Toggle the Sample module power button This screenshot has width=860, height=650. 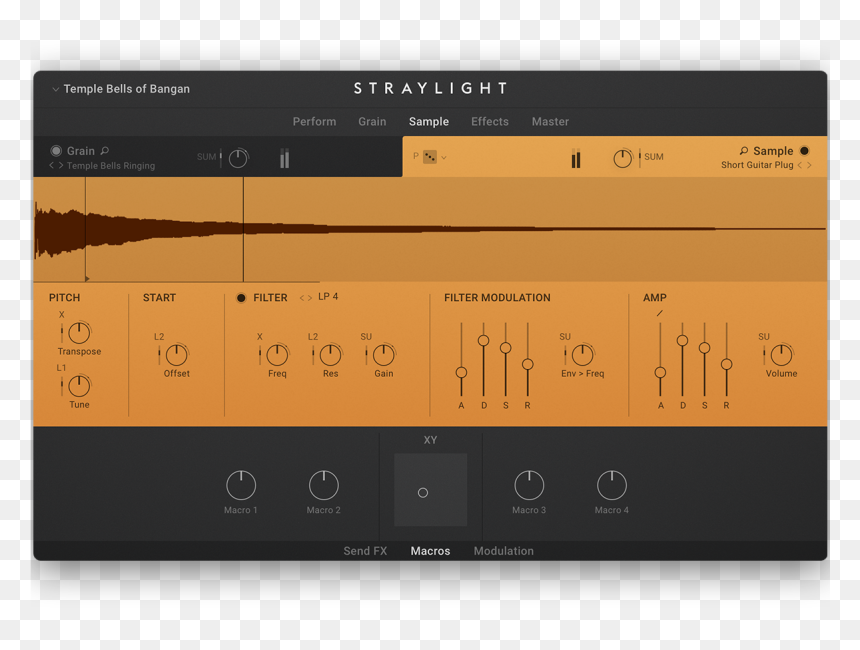[805, 151]
